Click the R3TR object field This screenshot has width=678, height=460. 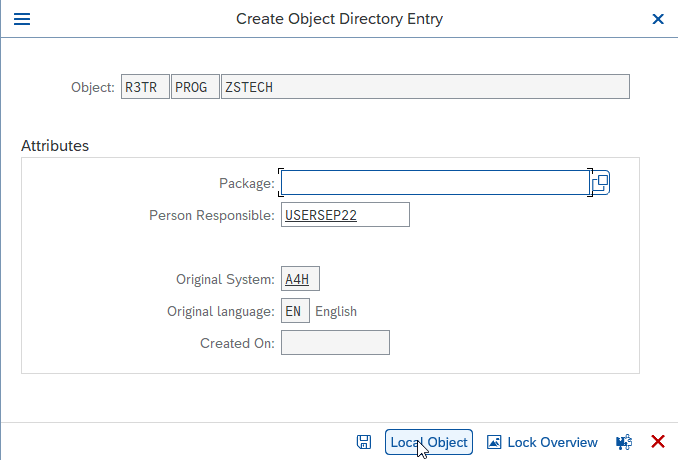pos(145,87)
